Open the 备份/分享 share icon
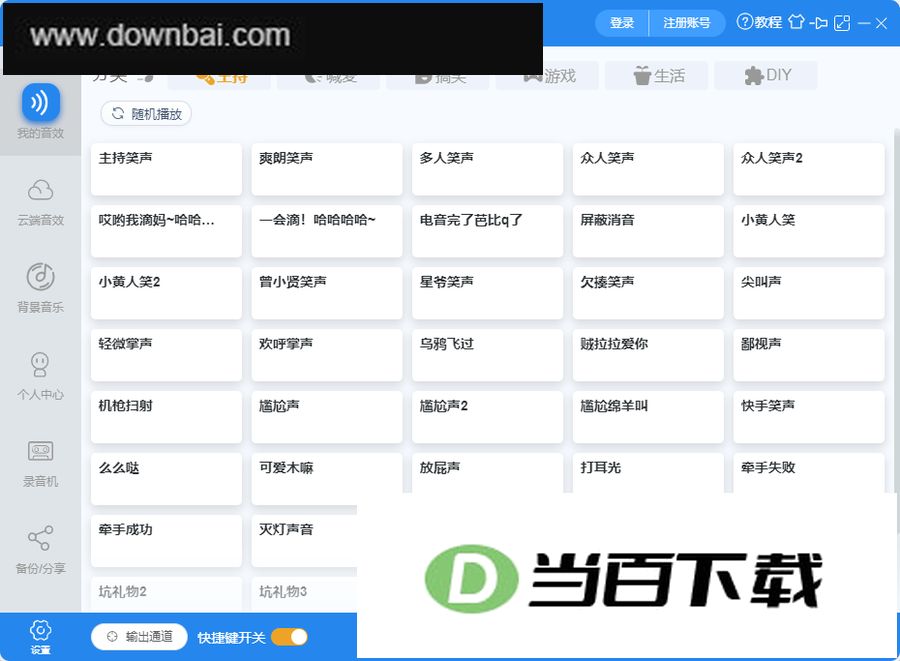 (x=40, y=538)
